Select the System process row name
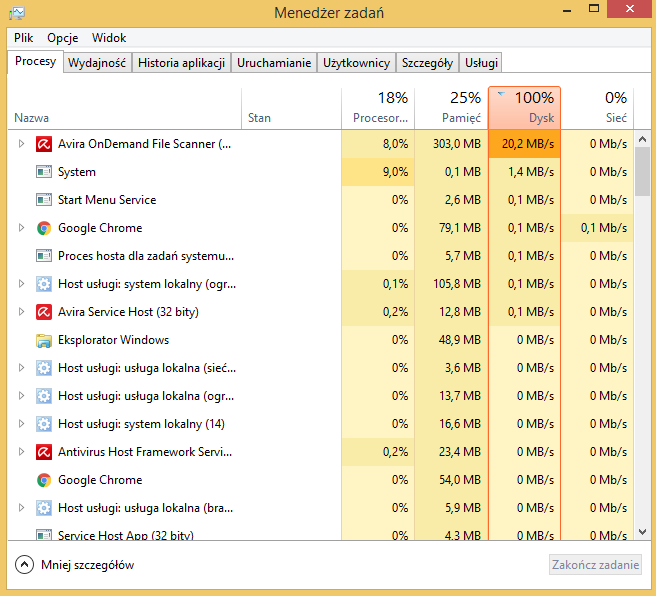The image size is (656, 596). point(77,172)
